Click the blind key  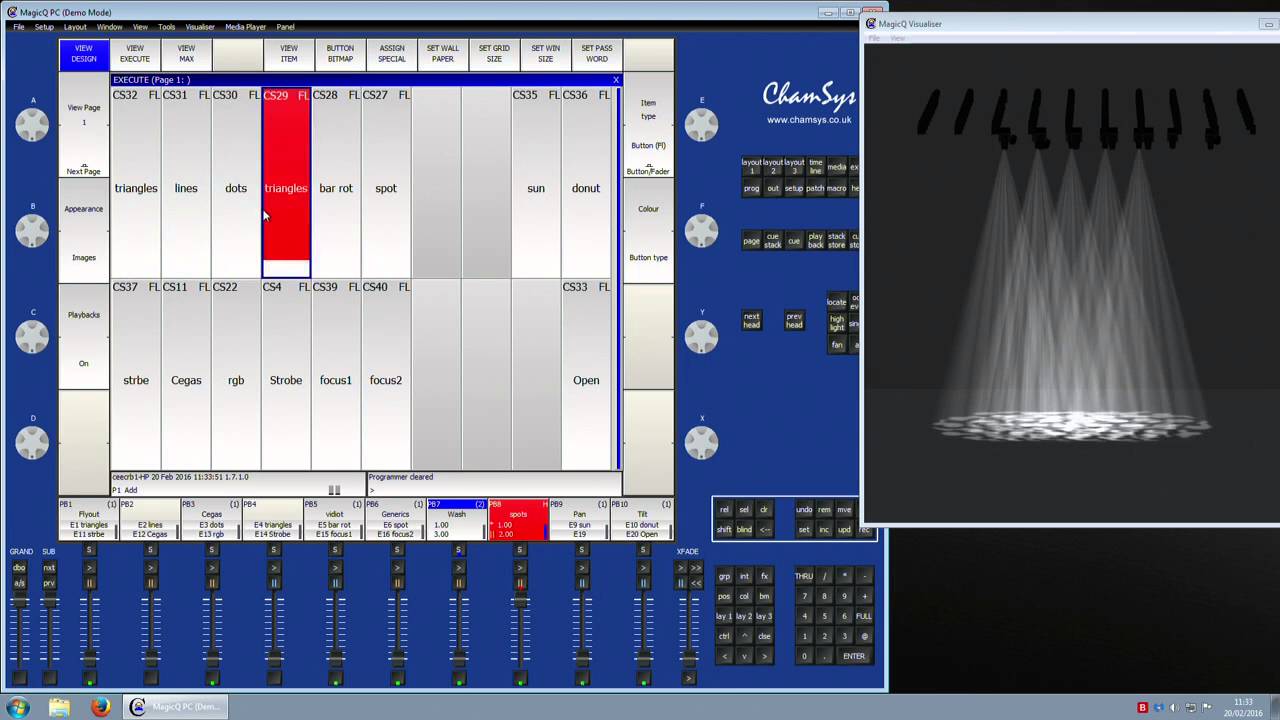click(744, 530)
